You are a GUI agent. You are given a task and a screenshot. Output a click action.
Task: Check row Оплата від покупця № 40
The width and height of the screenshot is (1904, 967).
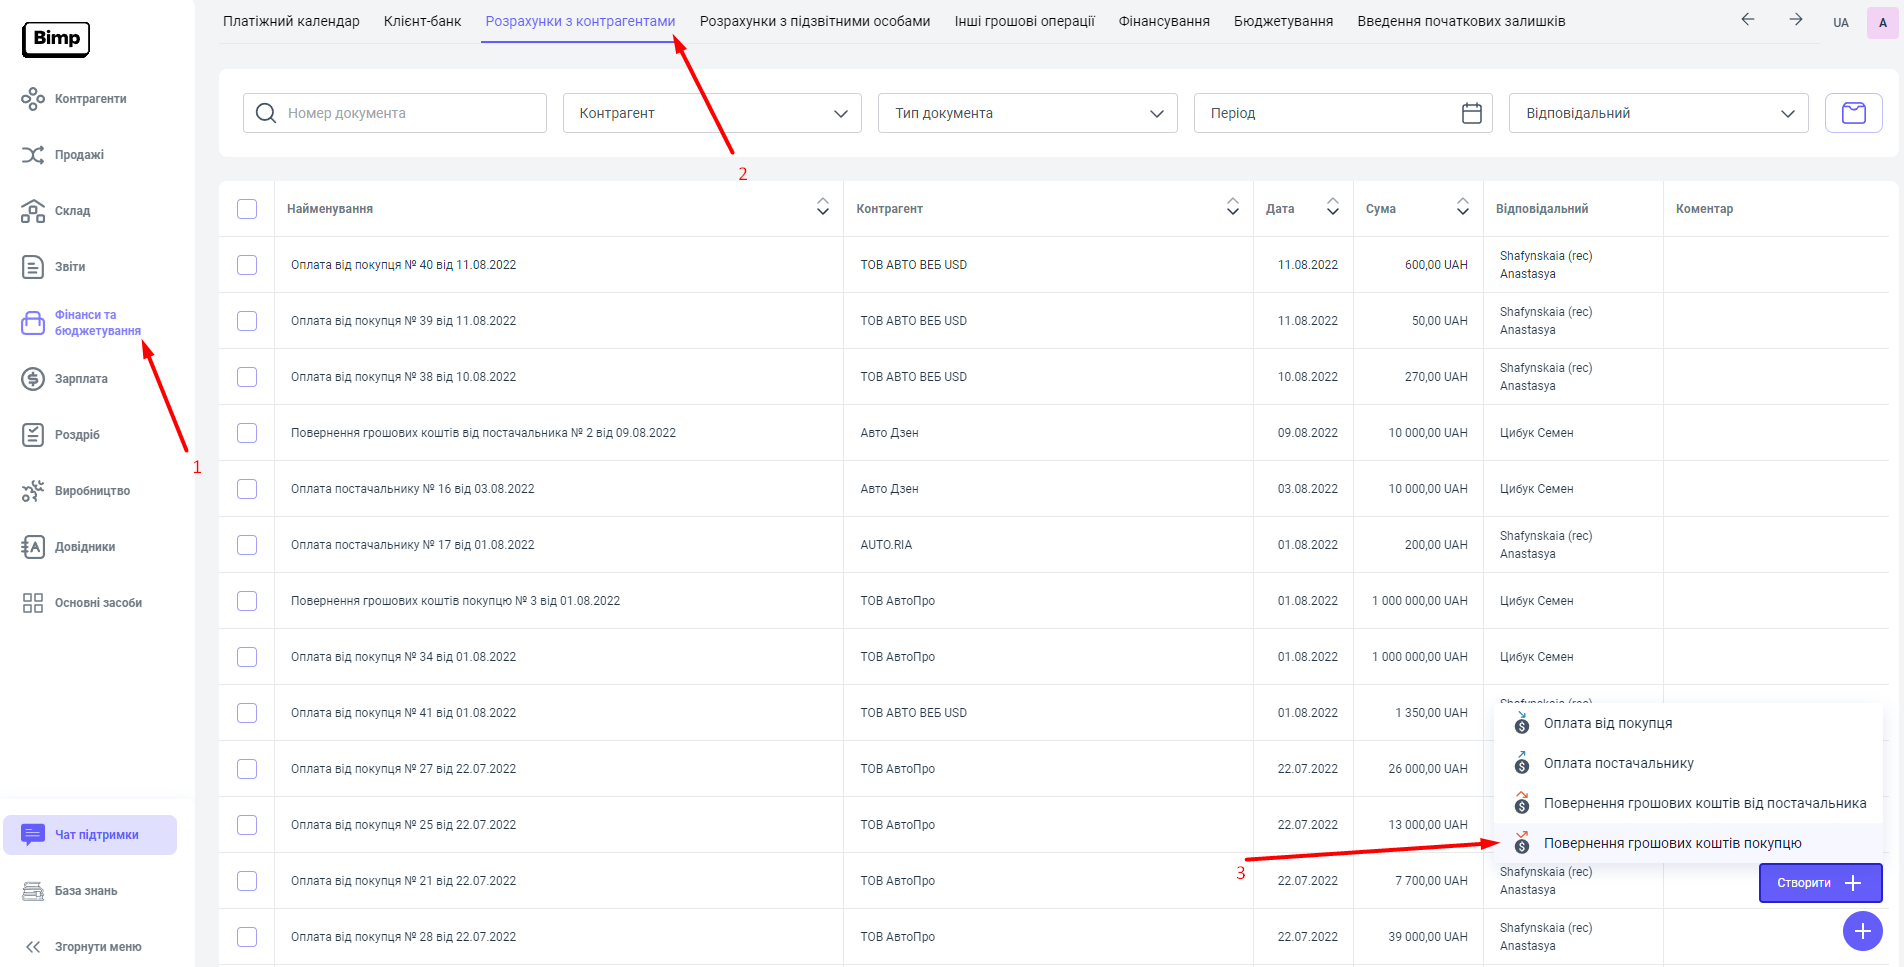click(247, 265)
